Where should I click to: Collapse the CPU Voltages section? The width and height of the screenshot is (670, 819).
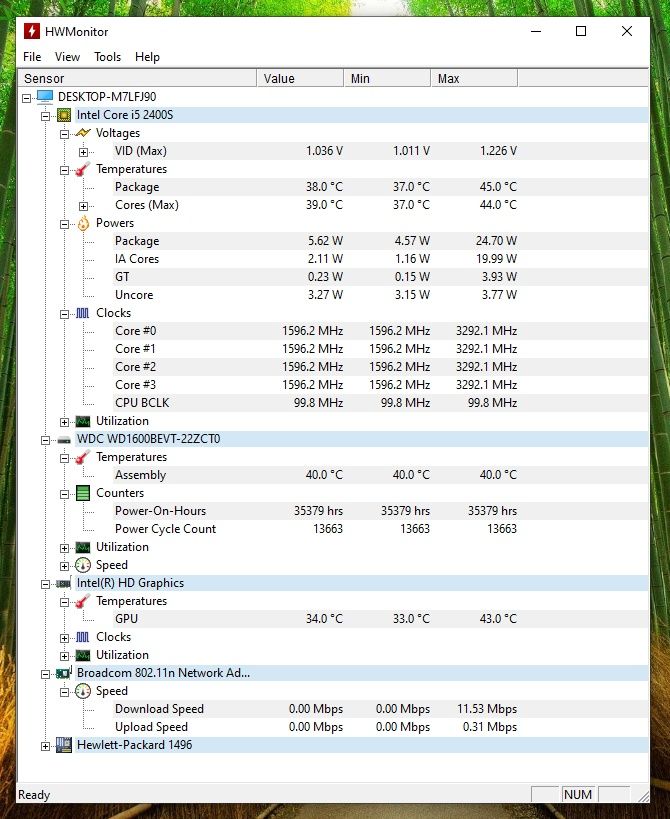pos(64,134)
